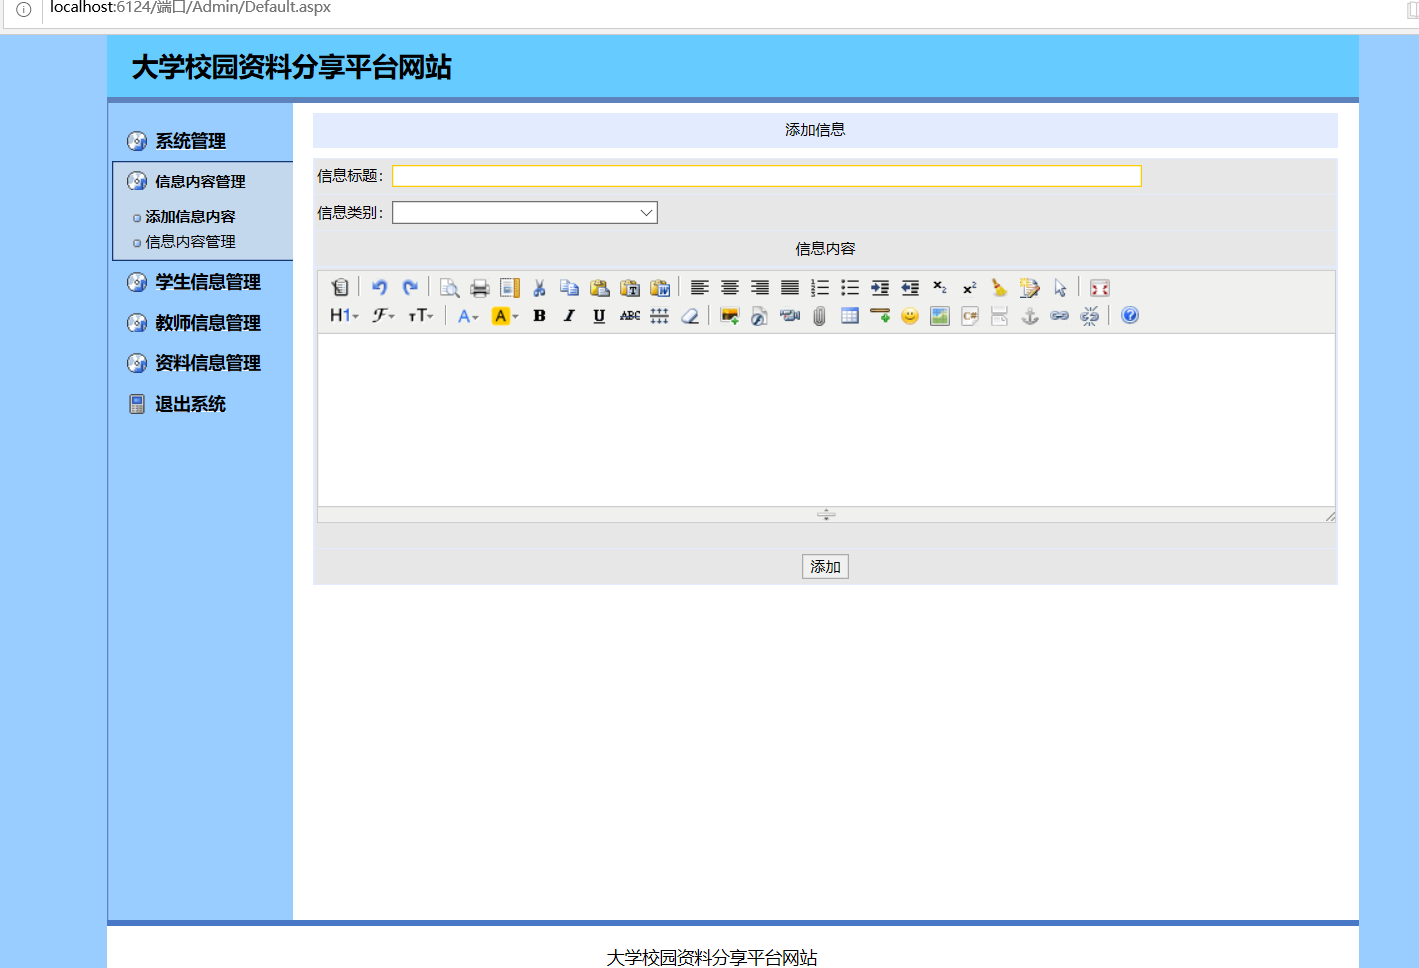Click the 添加 submit button

[825, 567]
